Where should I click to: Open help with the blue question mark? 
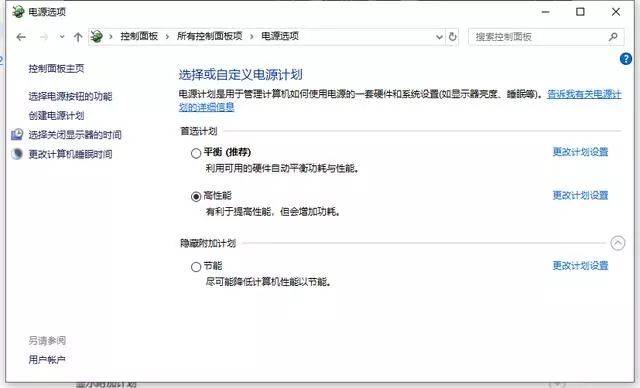coord(625,59)
